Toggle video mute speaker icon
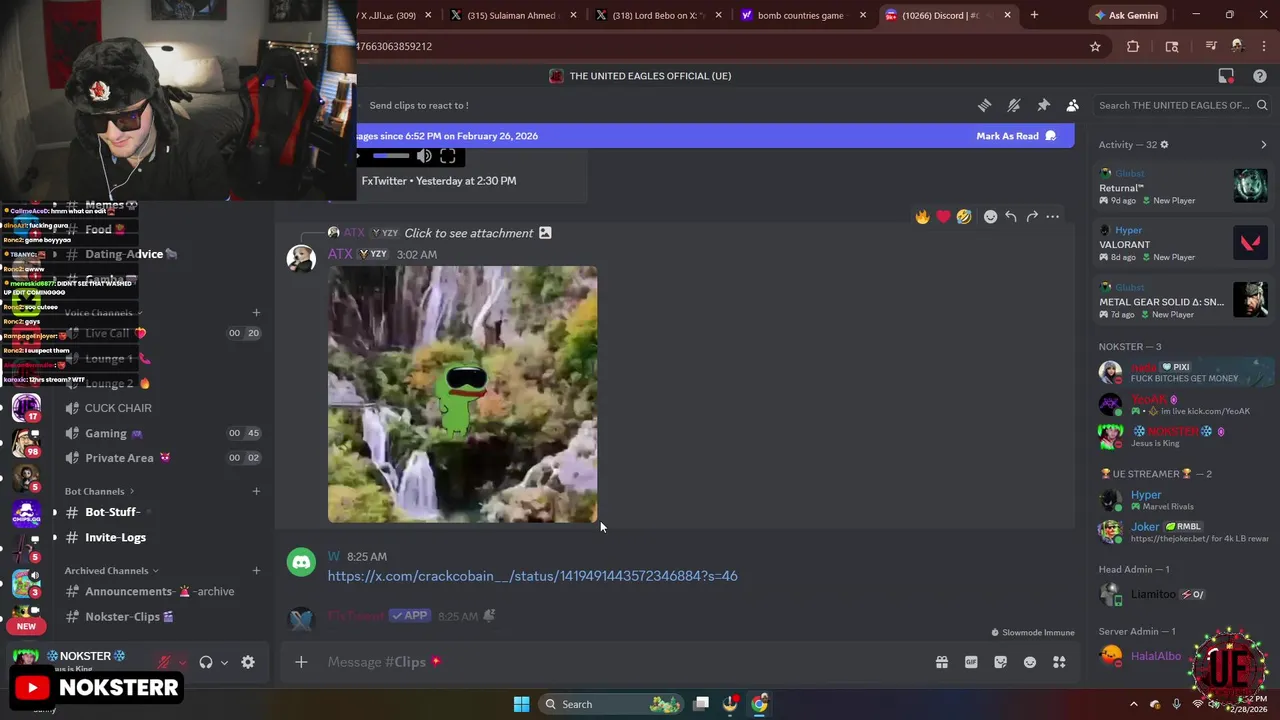This screenshot has width=1280, height=720. [x=424, y=156]
